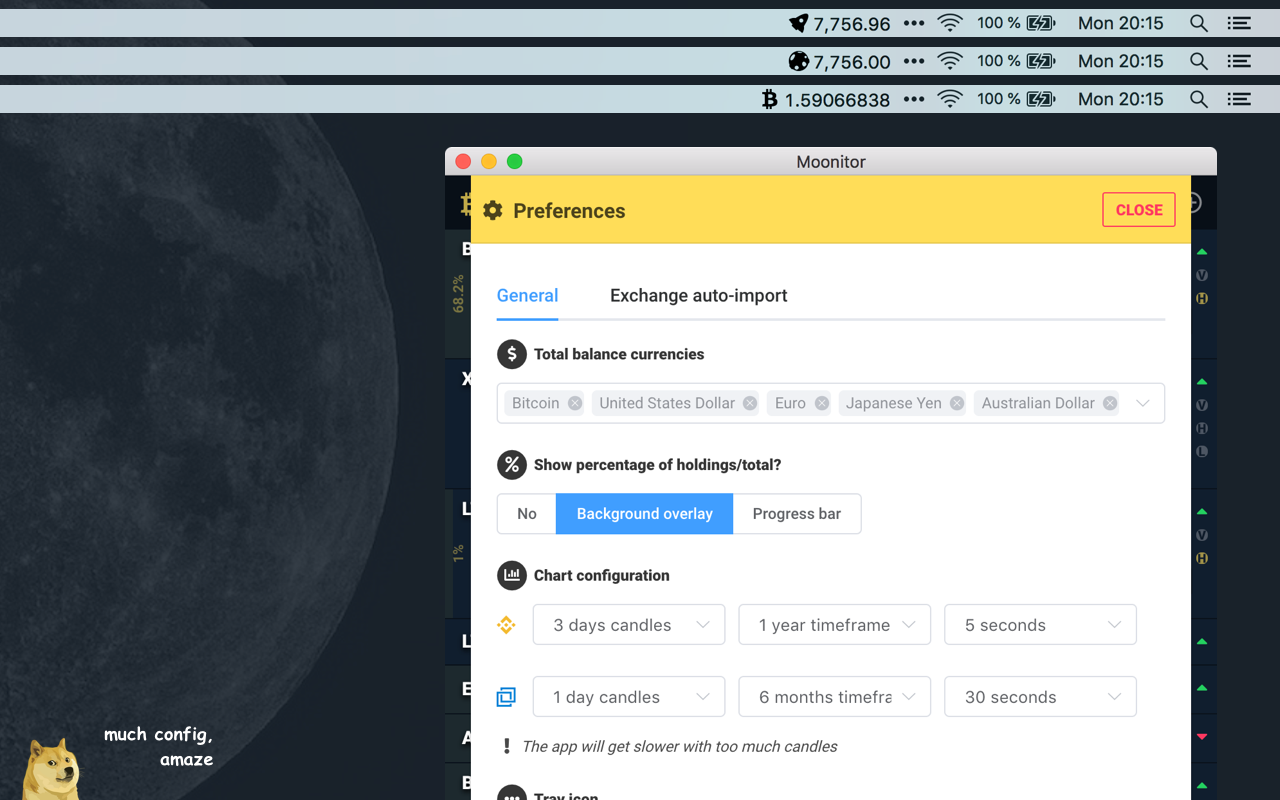Viewport: 1280px width, 800px height.
Task: Remove Euro currency tag
Action: (x=821, y=403)
